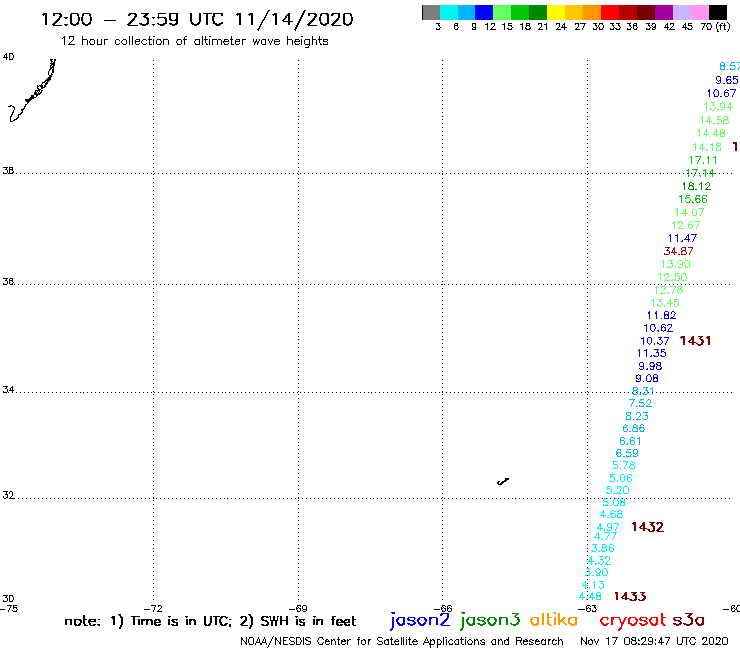Click the 8.23 wave height value

637,416
